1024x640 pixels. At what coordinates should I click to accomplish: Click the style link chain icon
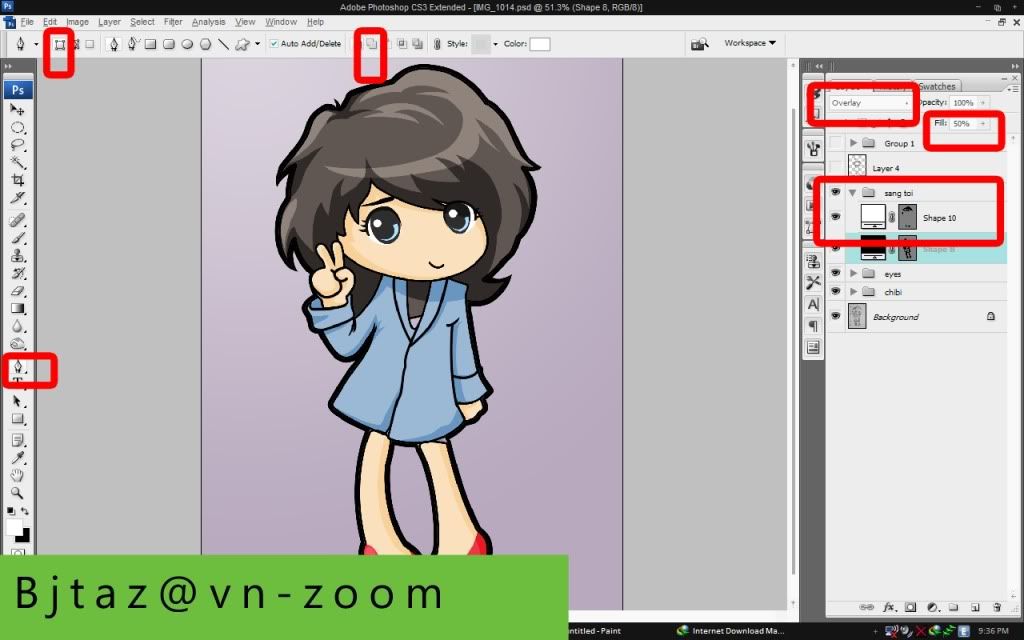pyautogui.click(x=437, y=44)
